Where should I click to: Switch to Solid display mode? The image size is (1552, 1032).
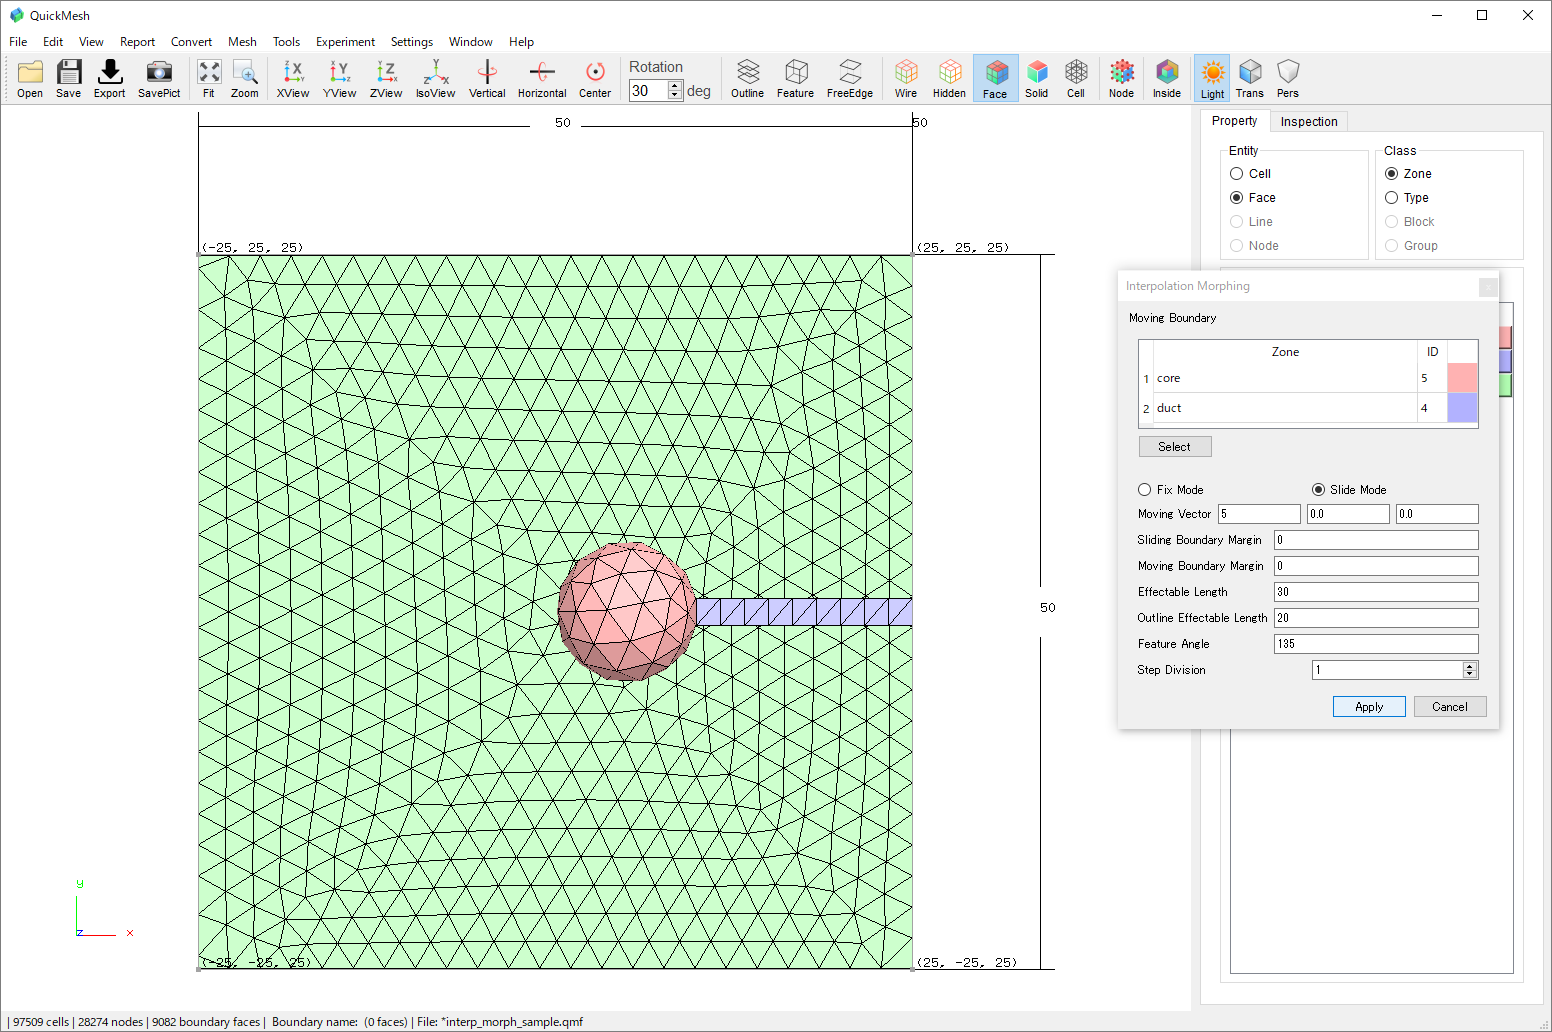1037,77
